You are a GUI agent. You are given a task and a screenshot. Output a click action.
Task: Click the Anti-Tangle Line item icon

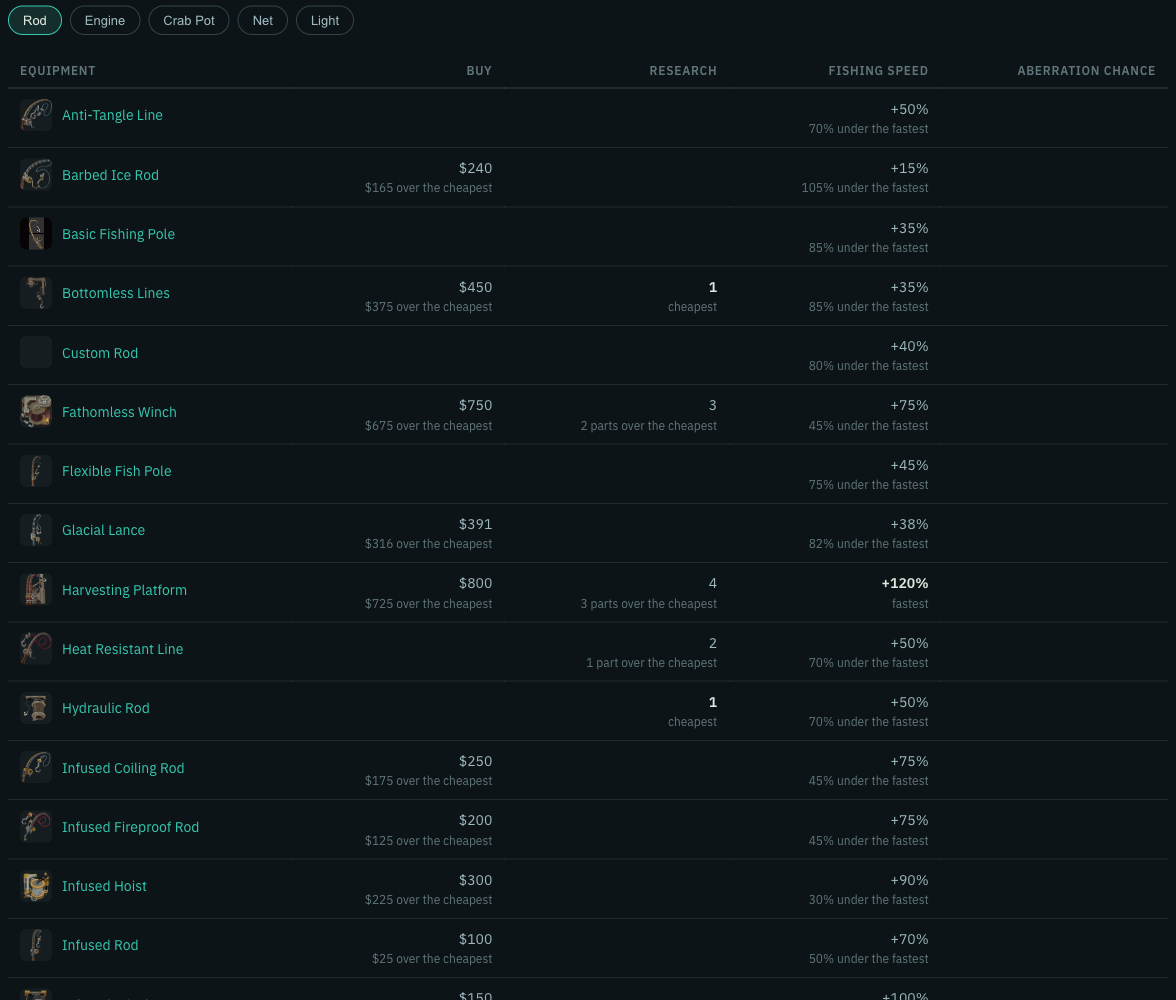click(x=36, y=115)
